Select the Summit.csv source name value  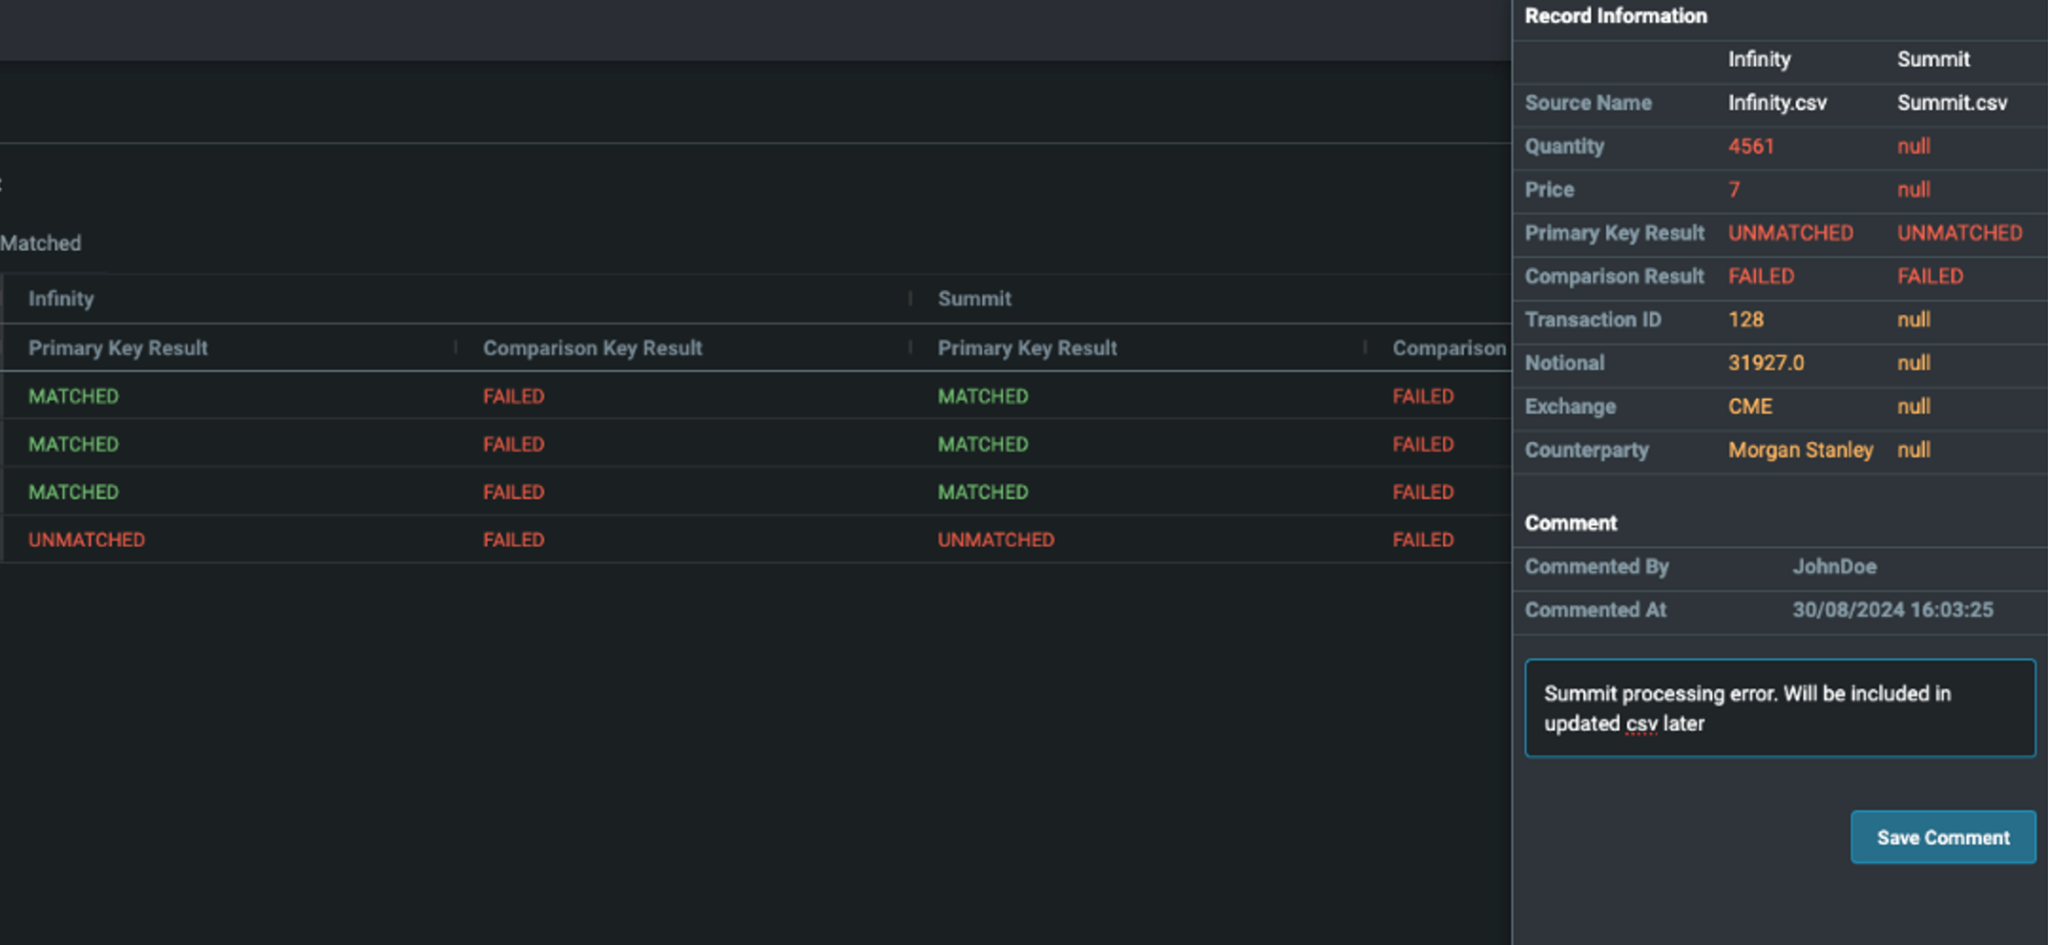coord(1952,103)
